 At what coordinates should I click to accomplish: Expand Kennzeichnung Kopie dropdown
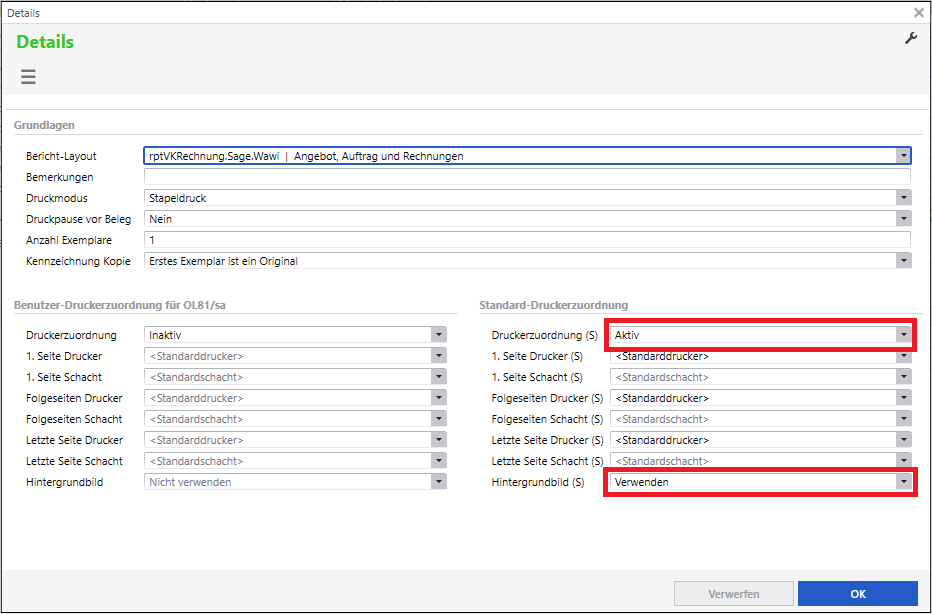903,261
